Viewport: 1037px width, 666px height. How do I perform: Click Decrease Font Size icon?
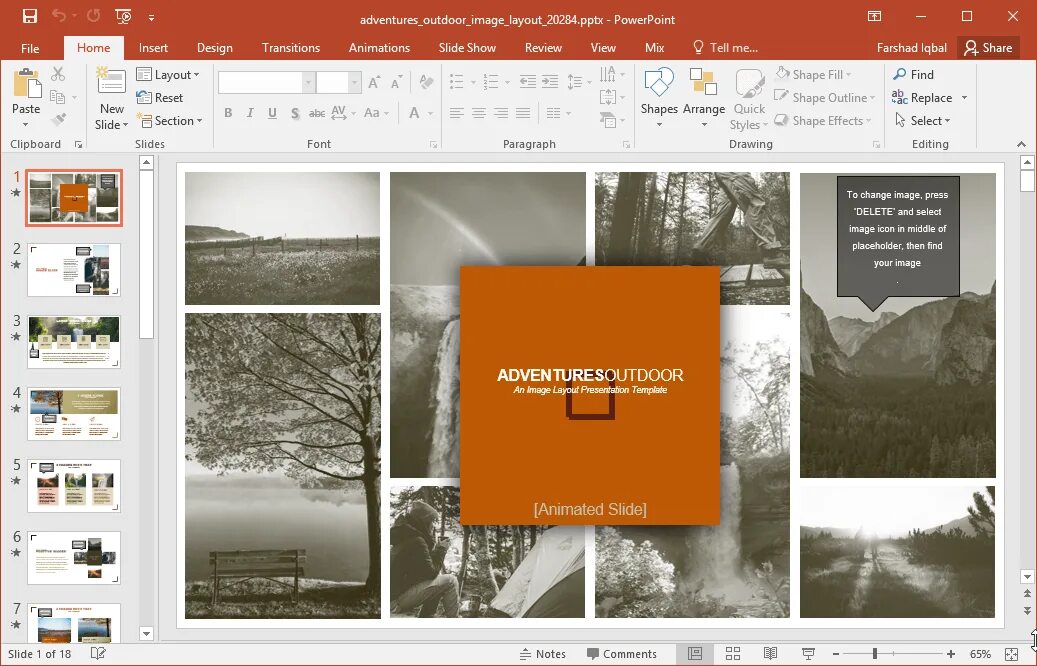[396, 82]
